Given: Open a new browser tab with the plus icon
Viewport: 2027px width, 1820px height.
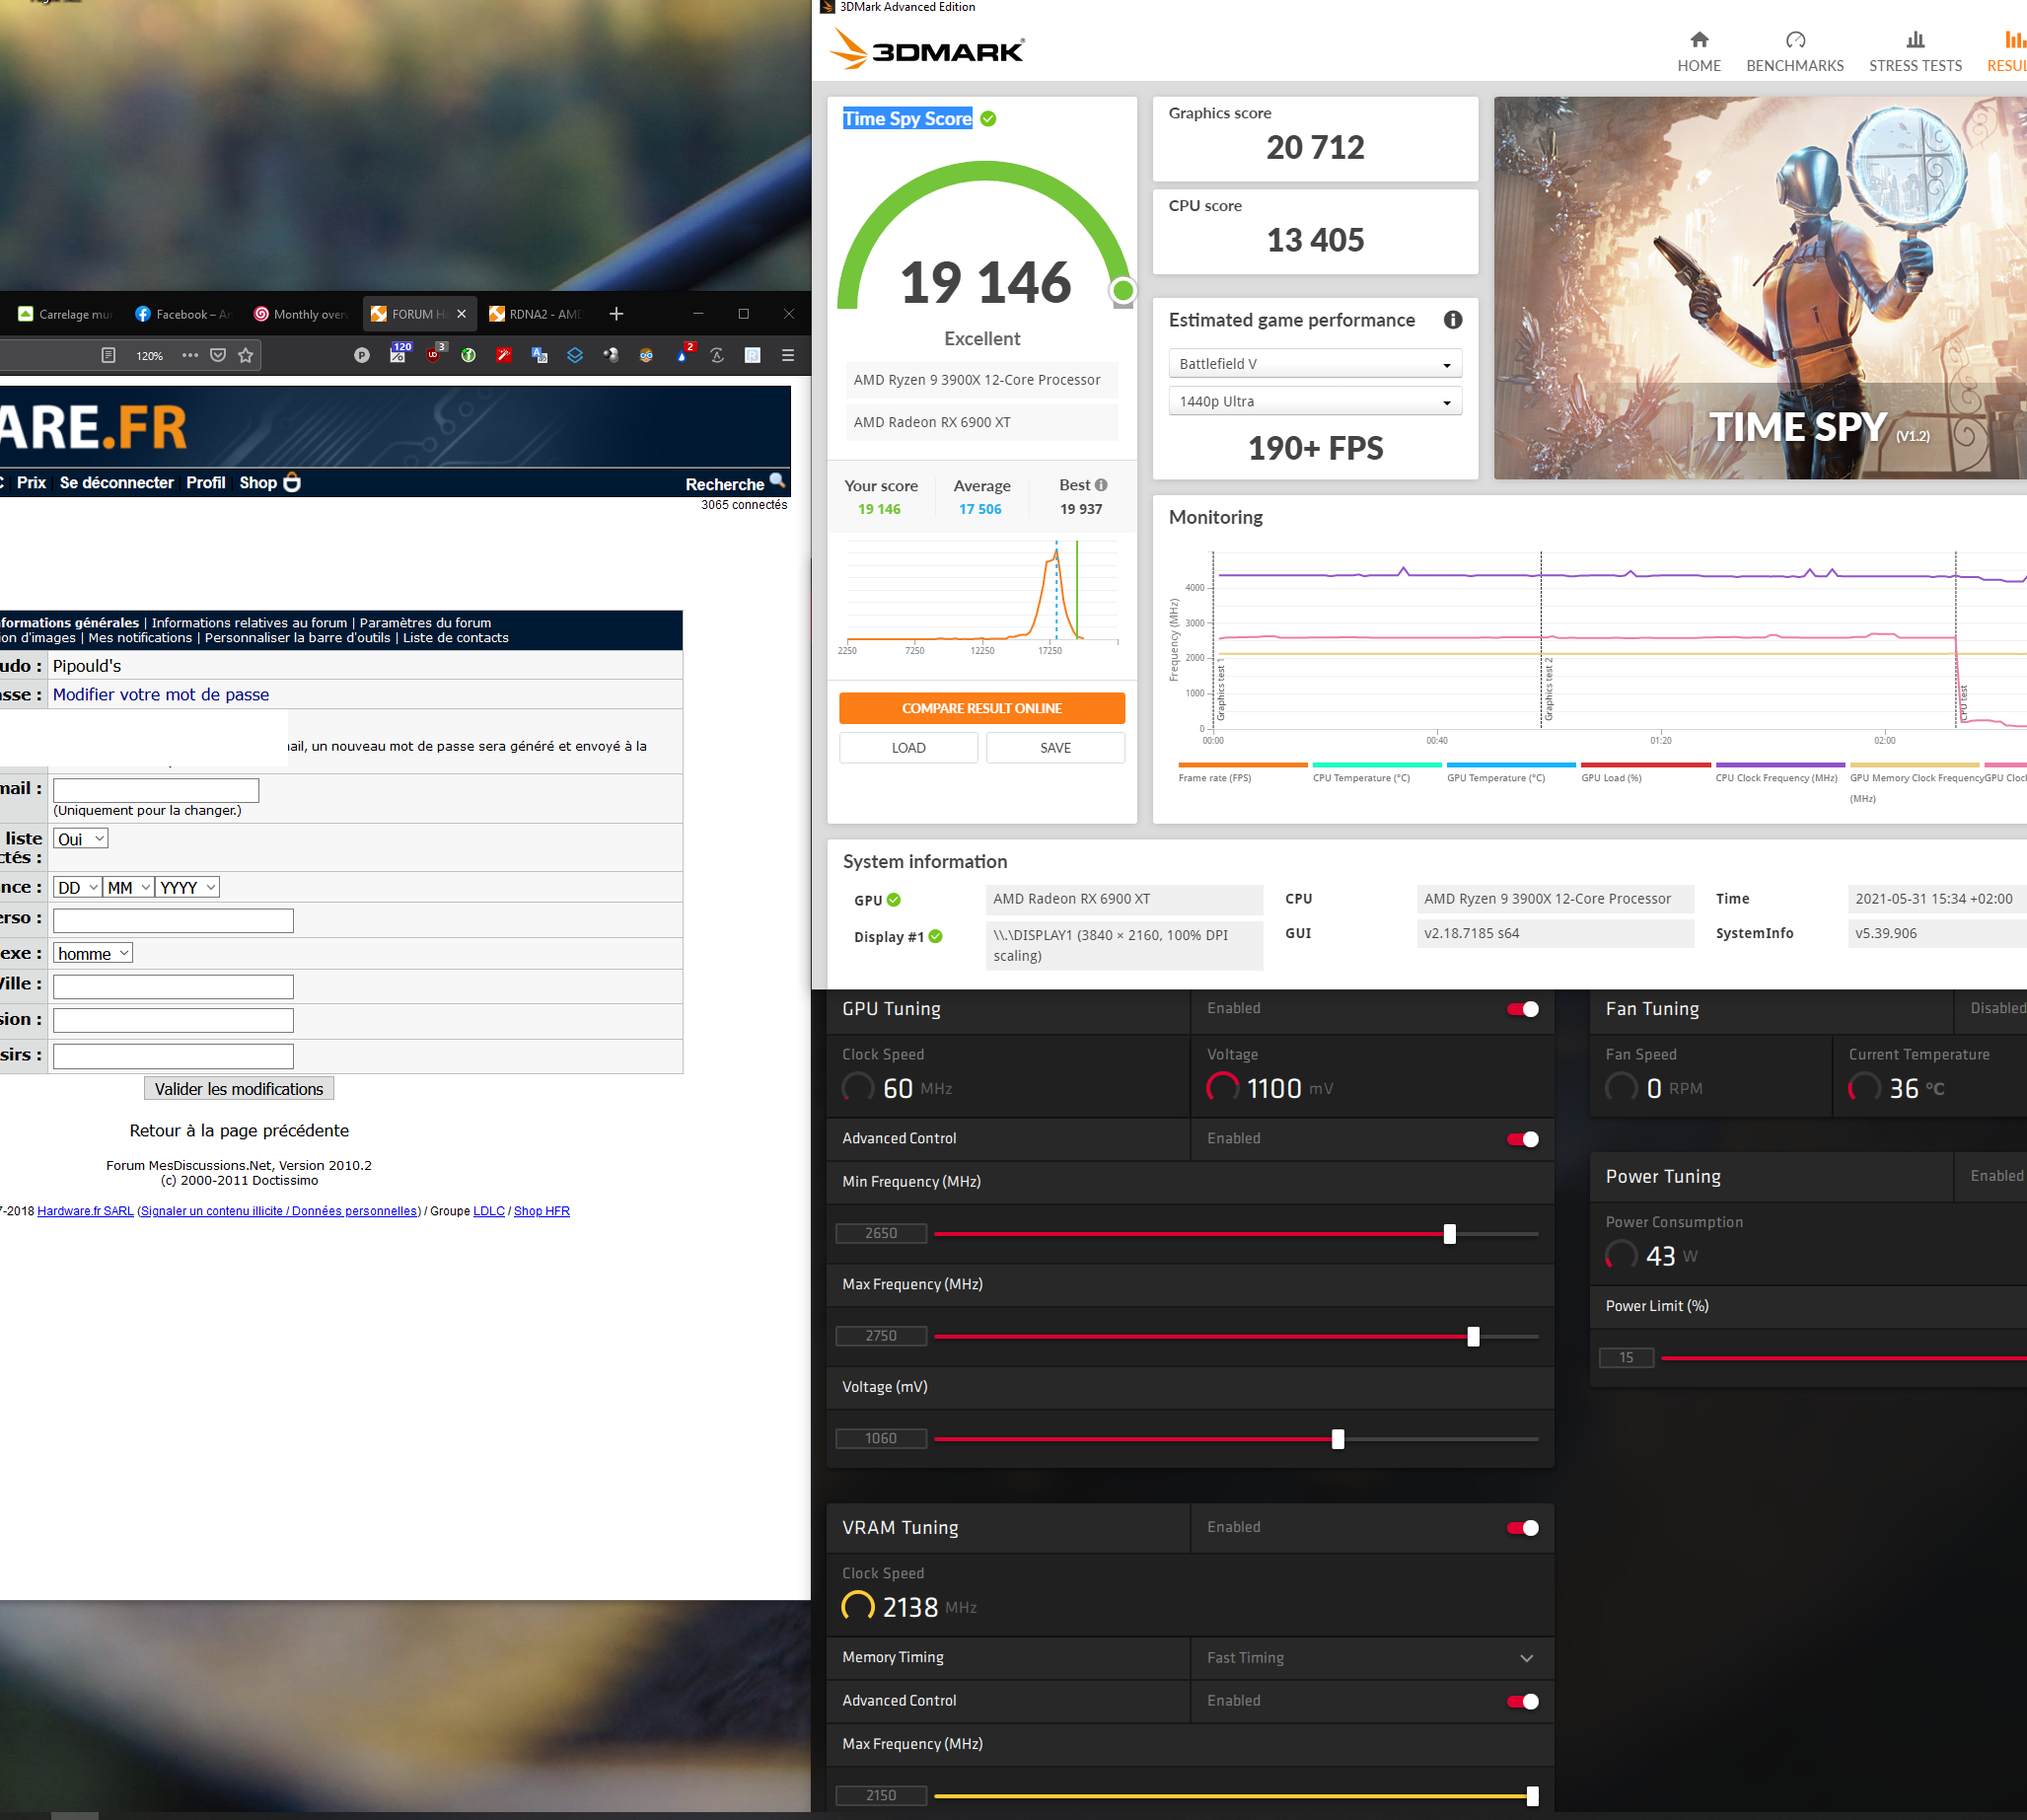Looking at the screenshot, I should click(x=616, y=314).
